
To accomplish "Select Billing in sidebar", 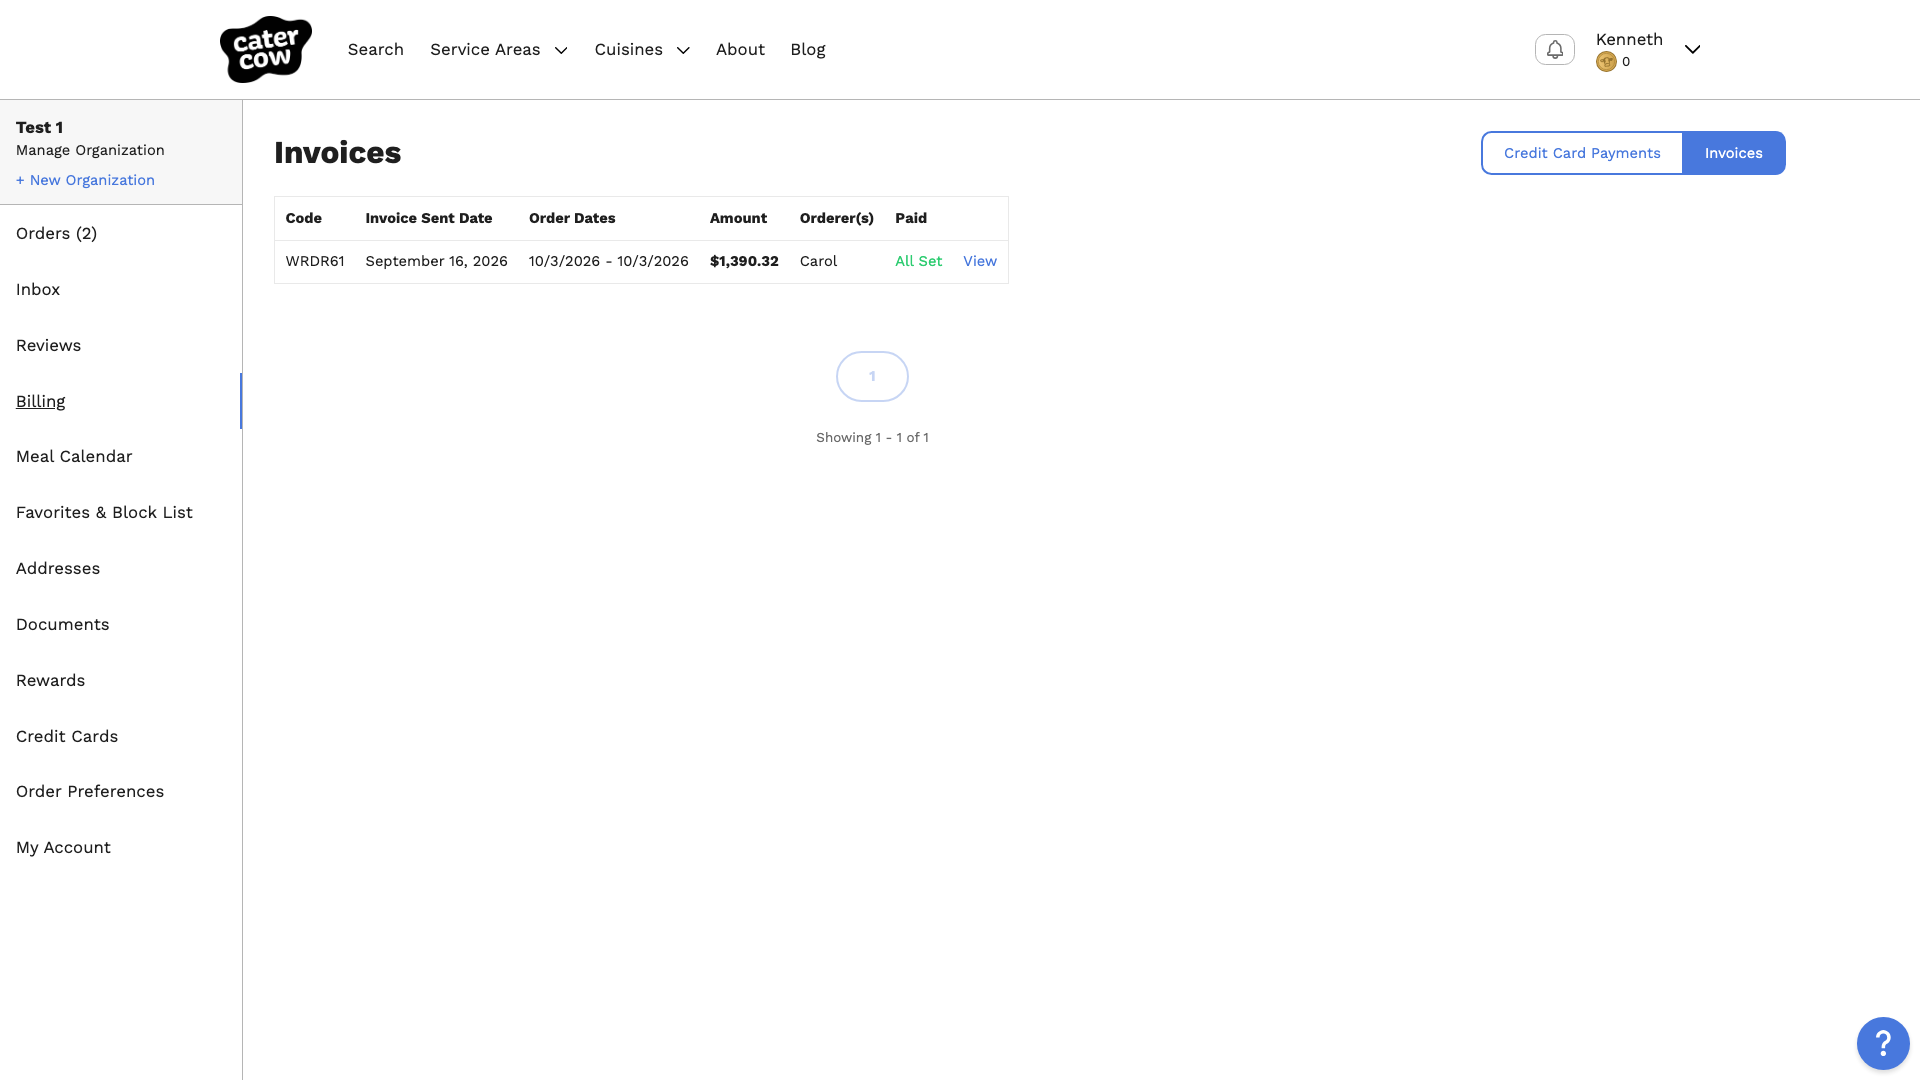I will coord(40,401).
